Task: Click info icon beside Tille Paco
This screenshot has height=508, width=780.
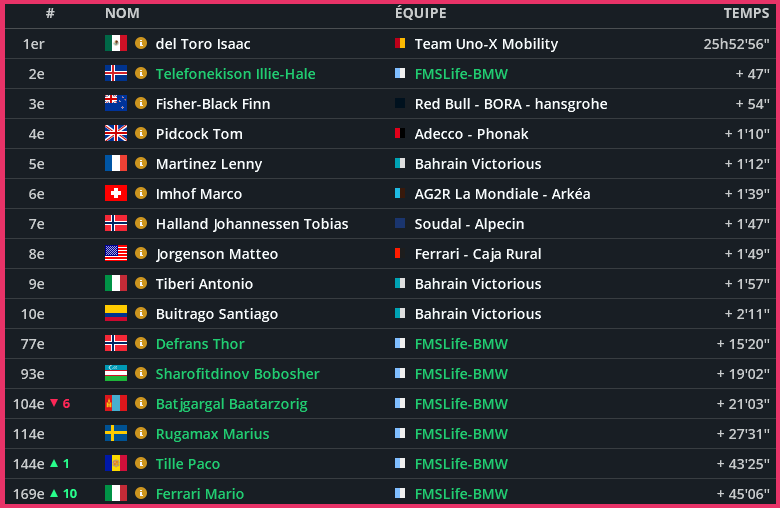Action: click(141, 464)
